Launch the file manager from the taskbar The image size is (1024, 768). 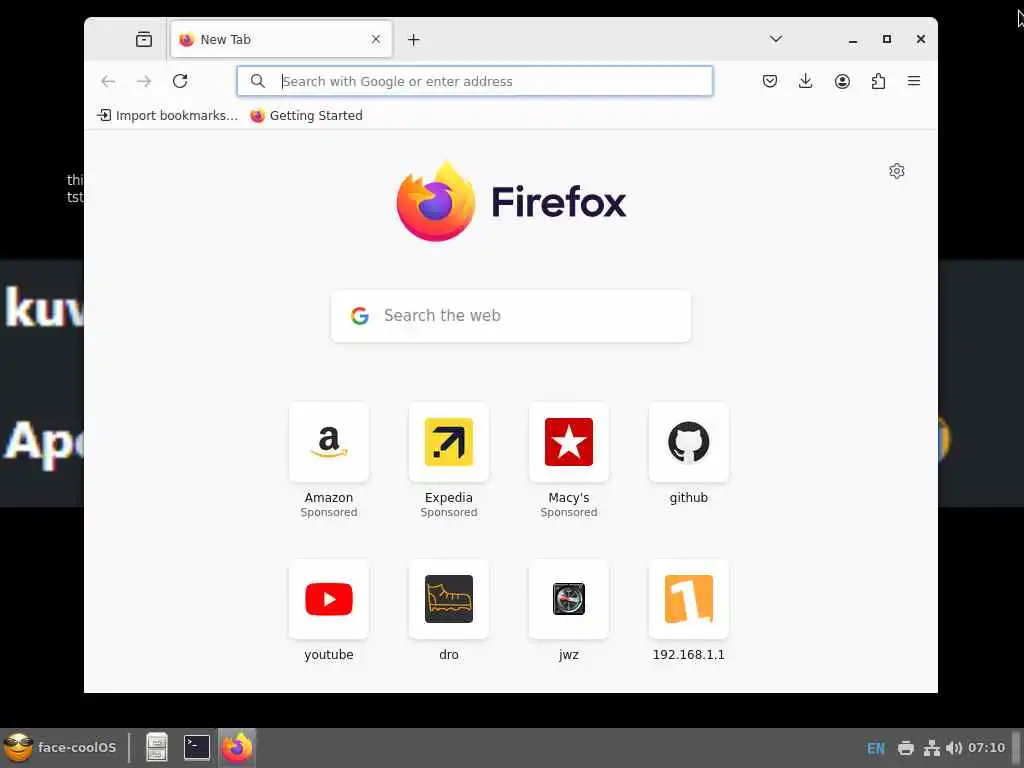157,747
